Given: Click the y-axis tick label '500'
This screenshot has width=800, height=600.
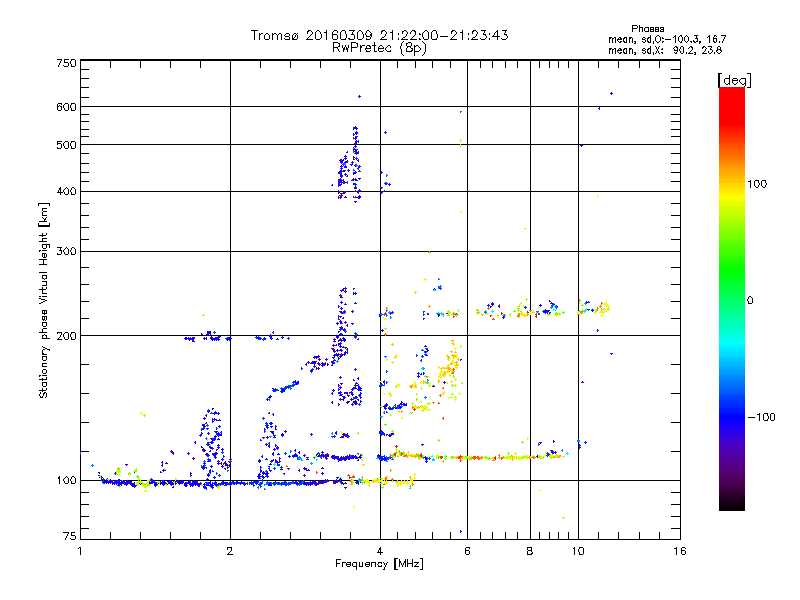Looking at the screenshot, I should pos(66,145).
